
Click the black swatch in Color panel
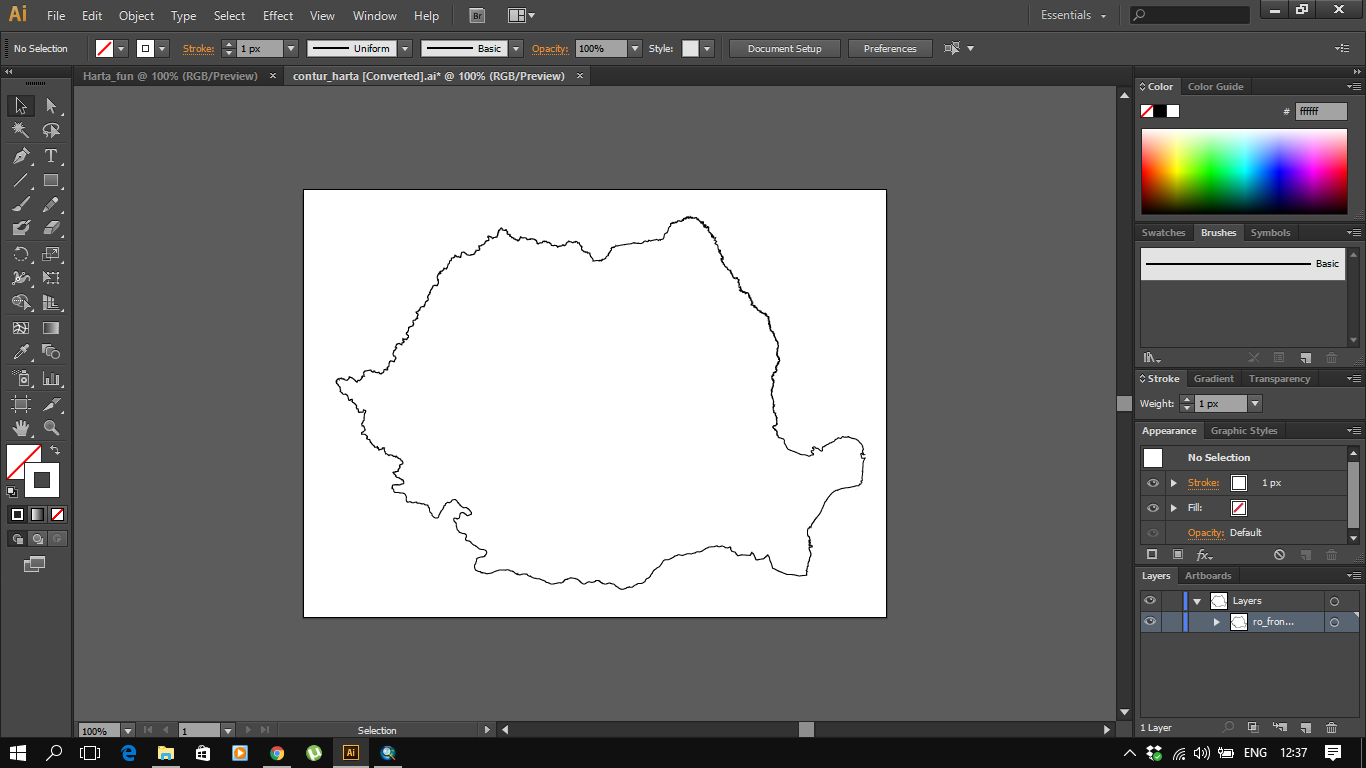[1160, 111]
